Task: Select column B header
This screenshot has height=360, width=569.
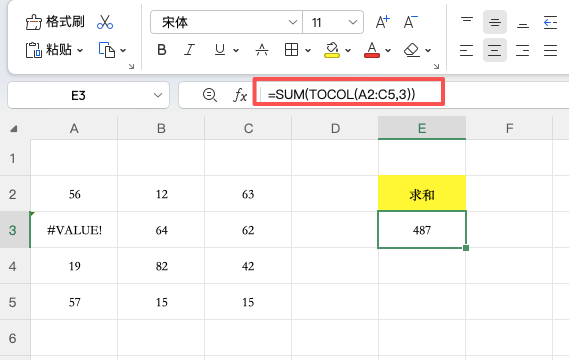Action: tap(161, 128)
